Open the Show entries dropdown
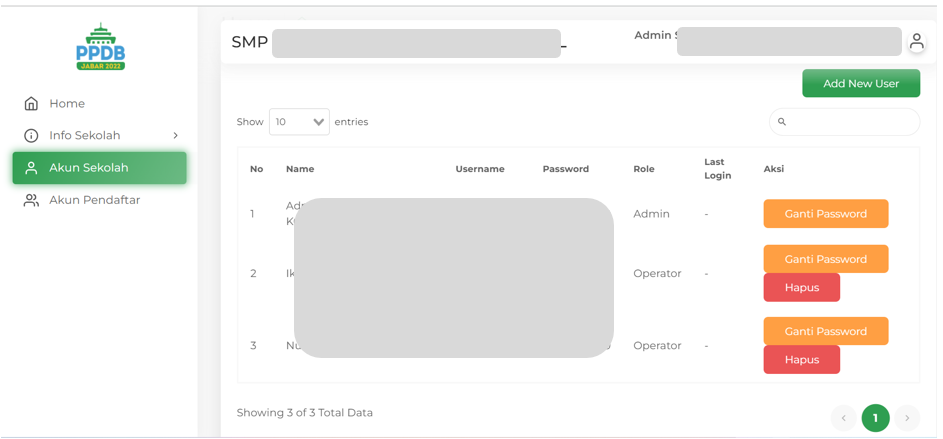The height and width of the screenshot is (439, 943). [299, 122]
